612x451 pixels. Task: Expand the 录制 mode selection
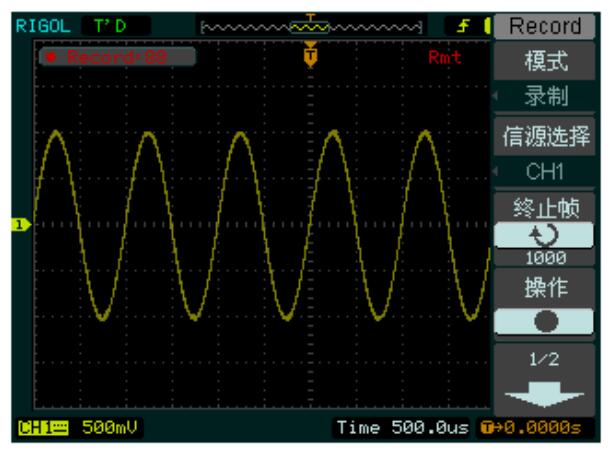click(546, 98)
